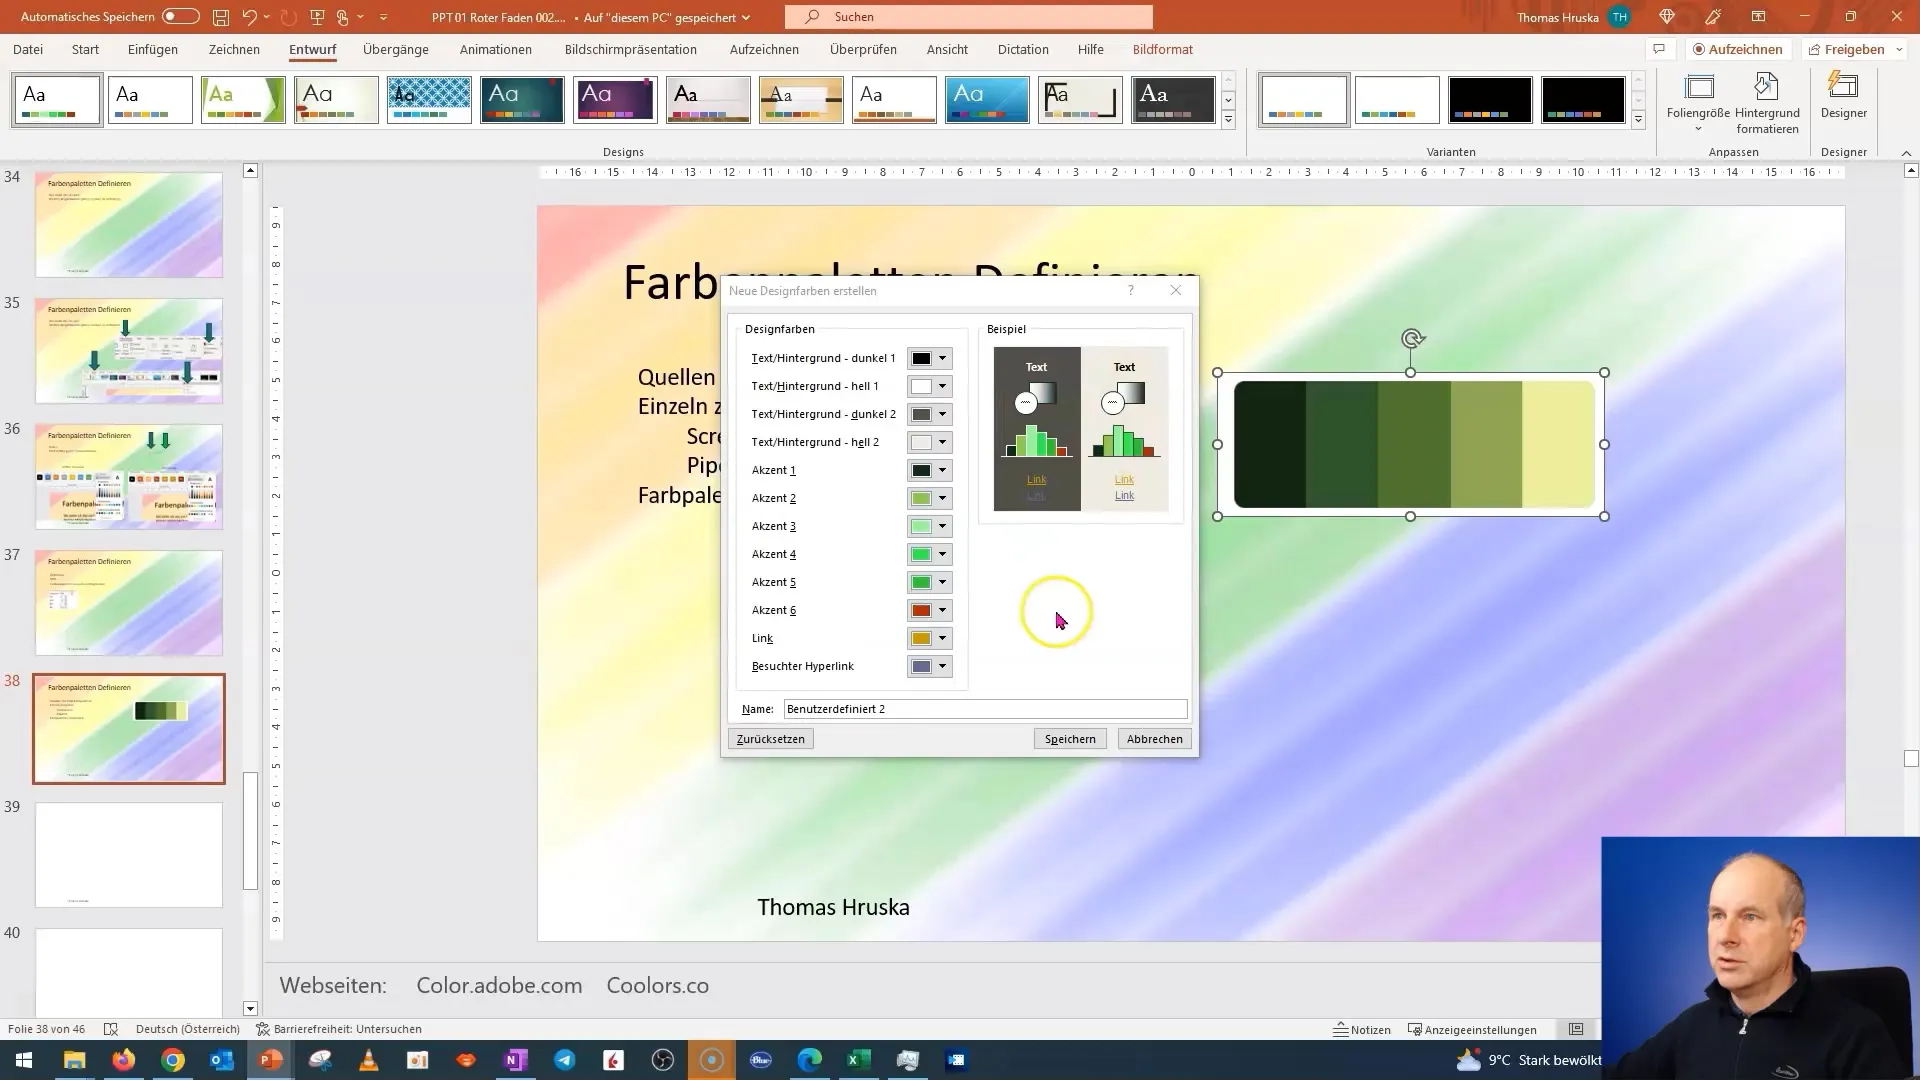Open Akzent 2 color dropdown
The width and height of the screenshot is (1920, 1080).
click(x=942, y=498)
